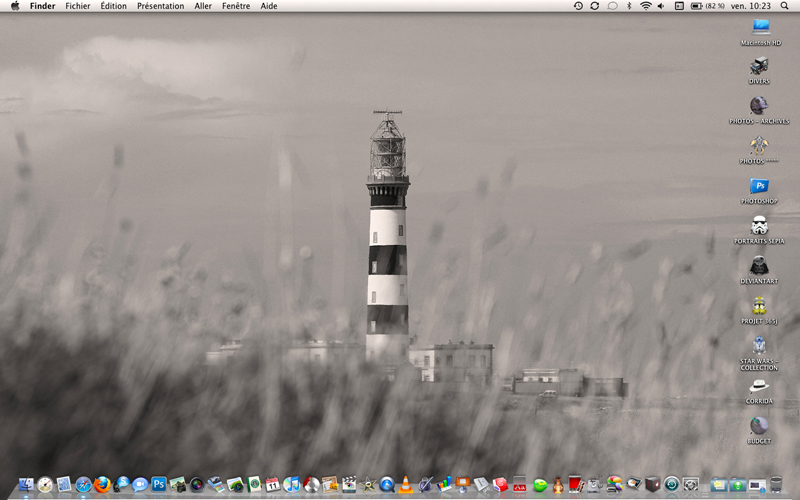Launch iPhoto from the Dock
Image resolution: width=800 pixels, height=500 pixels.
pos(178,485)
